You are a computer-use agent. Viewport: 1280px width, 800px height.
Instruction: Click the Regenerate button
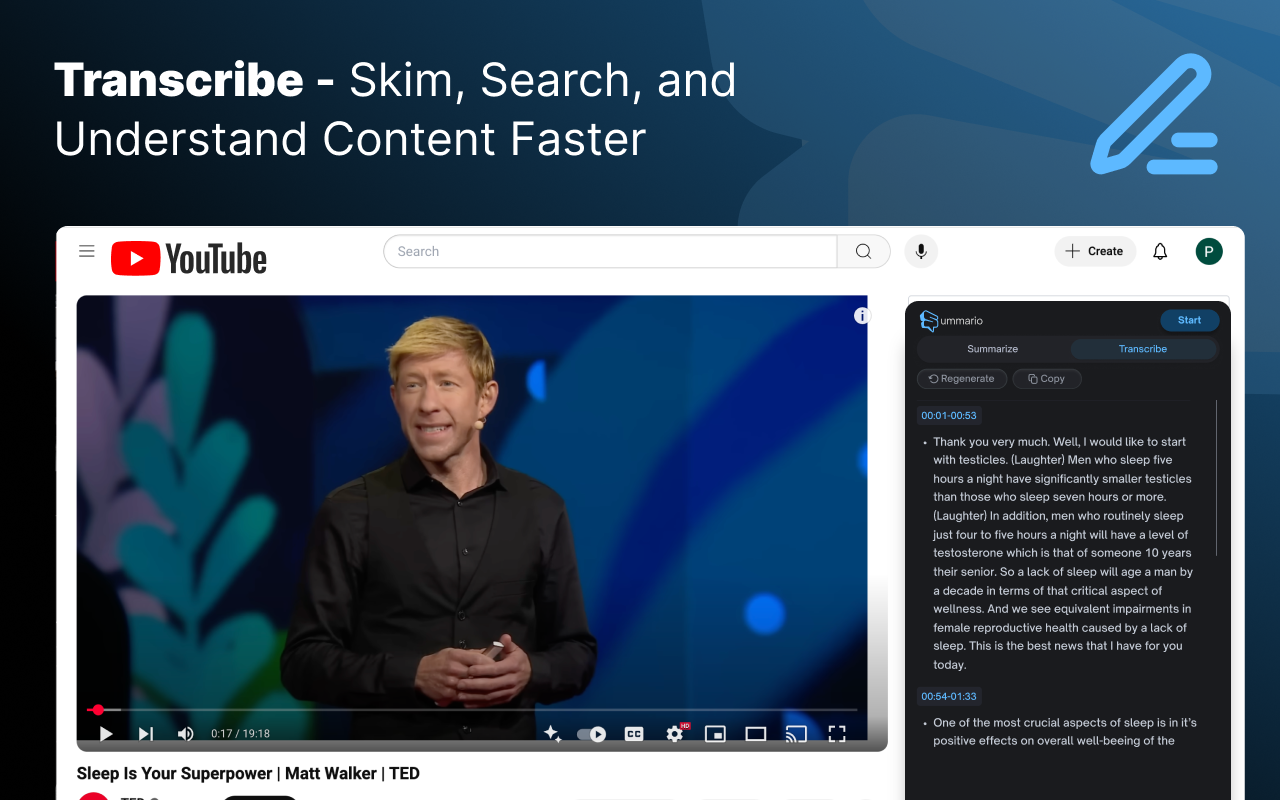click(x=961, y=379)
